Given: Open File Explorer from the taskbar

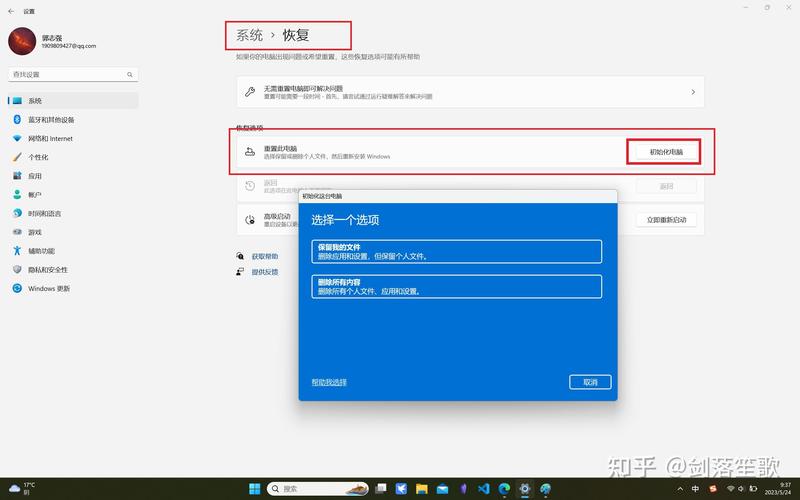Looking at the screenshot, I should point(422,489).
